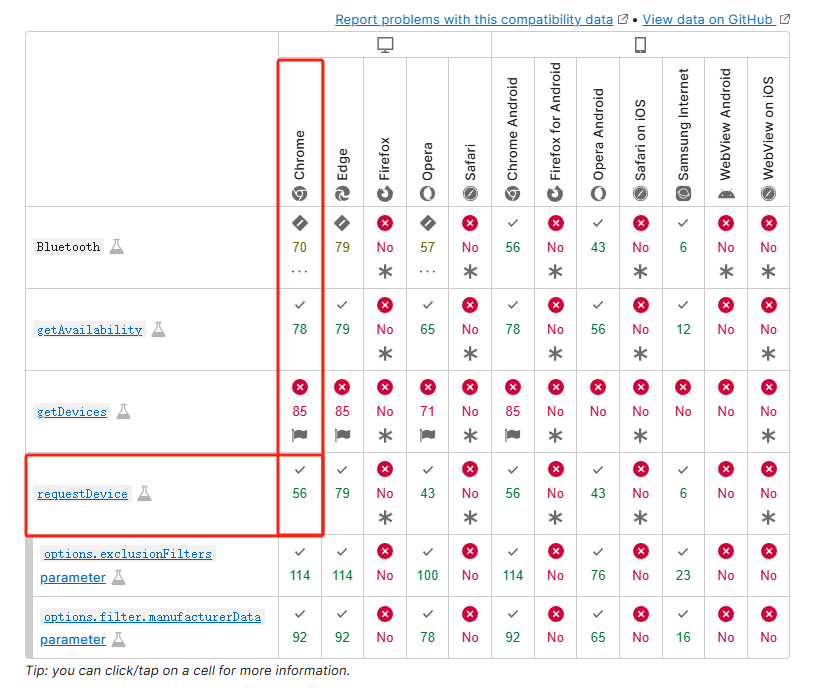Open the View data on GitHub link
820x689 pixels.
[x=710, y=19]
